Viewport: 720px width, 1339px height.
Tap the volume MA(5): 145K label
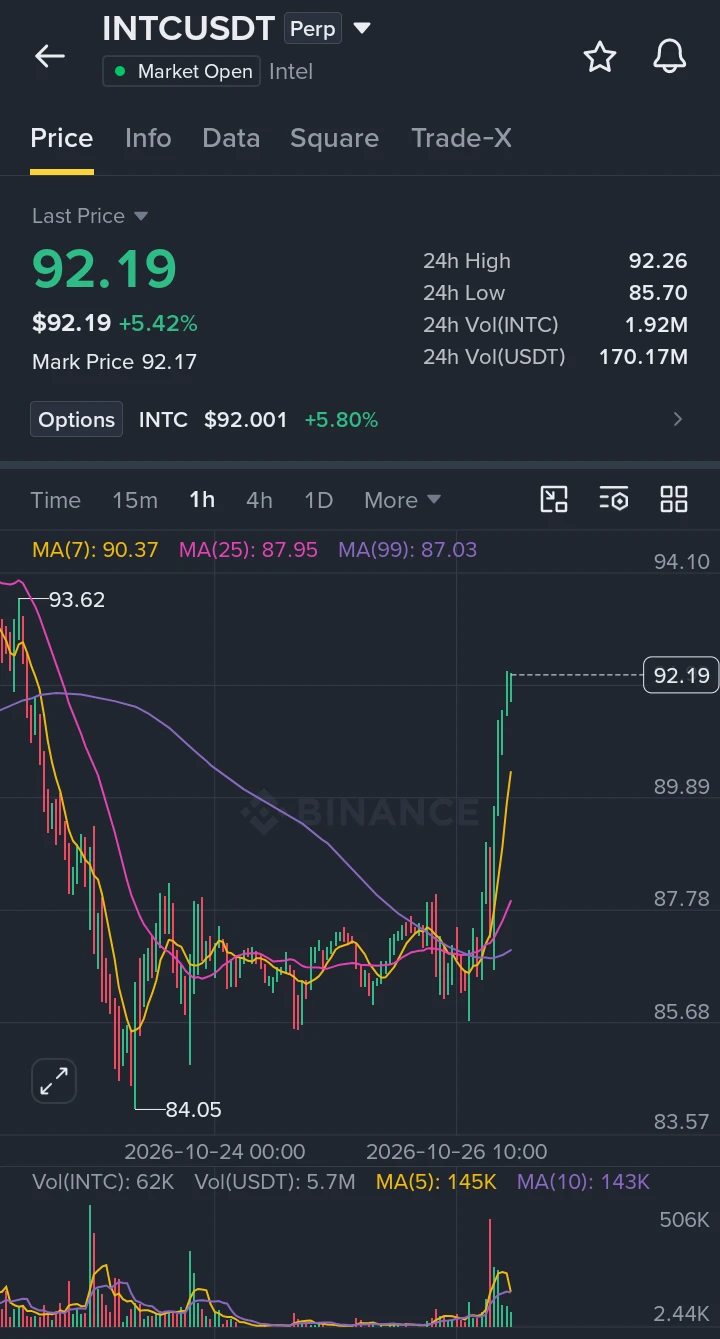click(x=436, y=1182)
